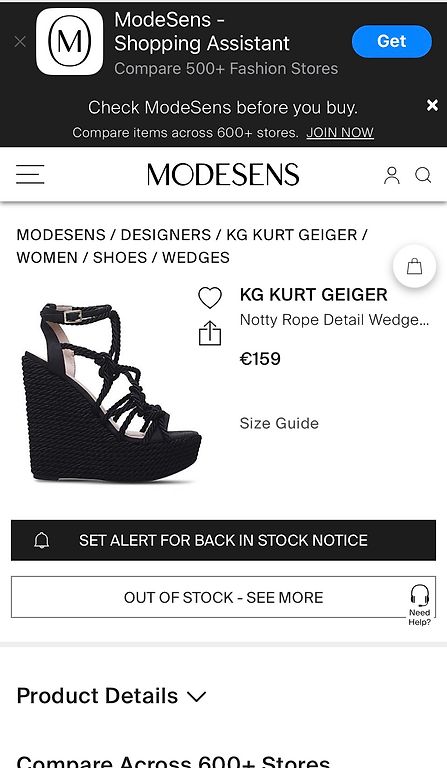
Task: Click OUT OF STOCK - SEE MORE
Action: (x=223, y=597)
